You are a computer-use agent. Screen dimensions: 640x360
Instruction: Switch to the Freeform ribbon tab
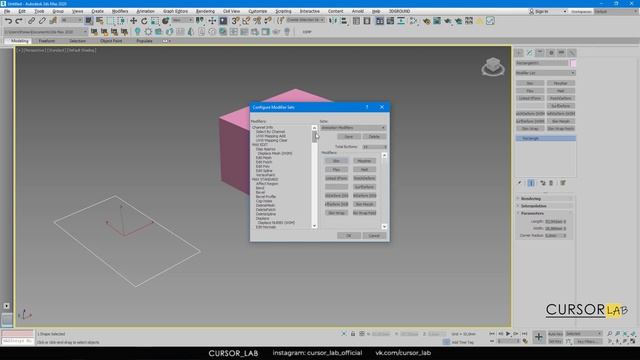click(47, 41)
